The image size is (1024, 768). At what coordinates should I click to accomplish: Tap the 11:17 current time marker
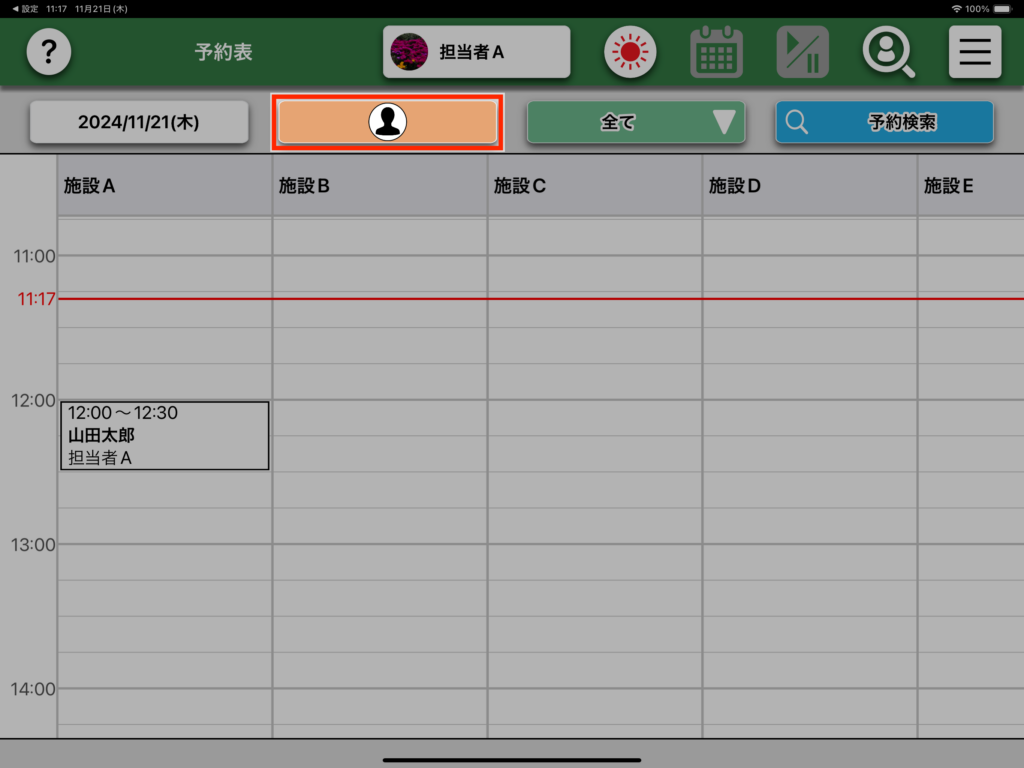[35, 299]
